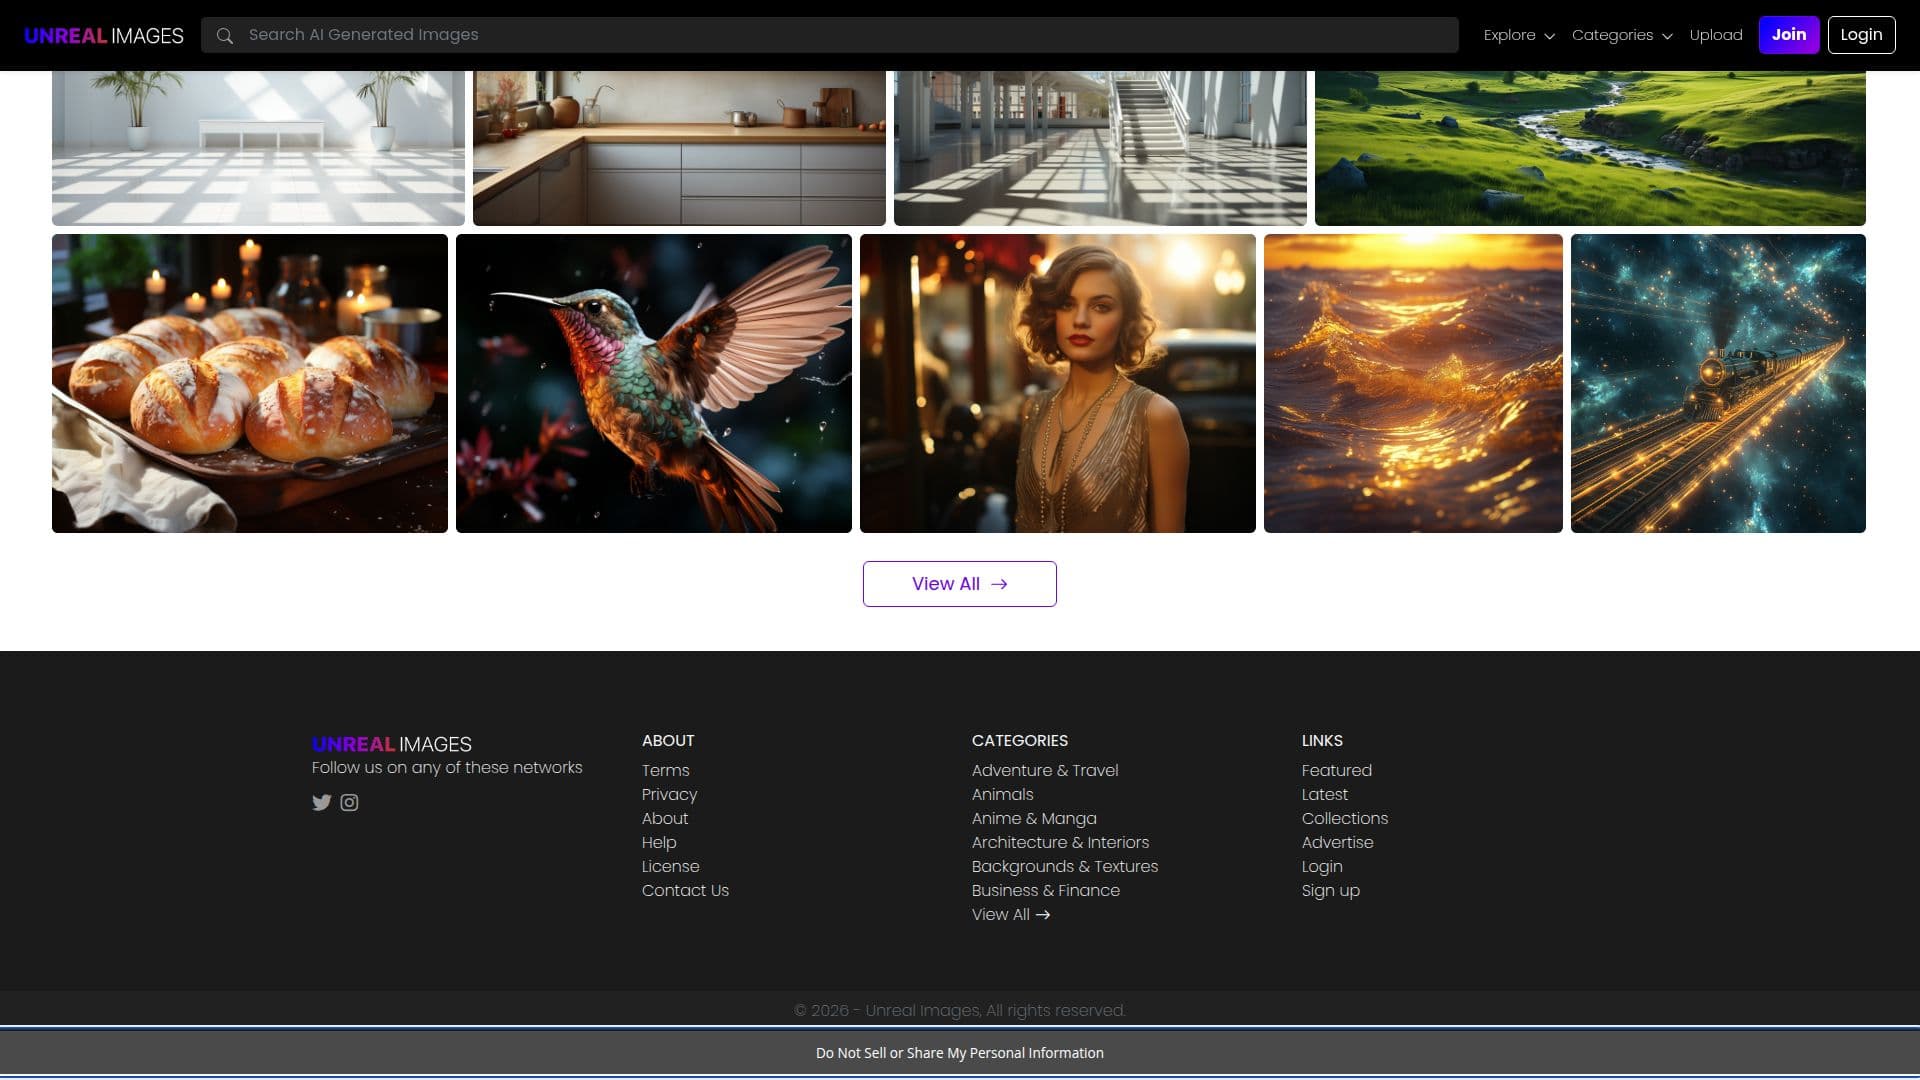Screen dimensions: 1920x1080
Task: Open the Instagram icon in the footer
Action: point(349,803)
